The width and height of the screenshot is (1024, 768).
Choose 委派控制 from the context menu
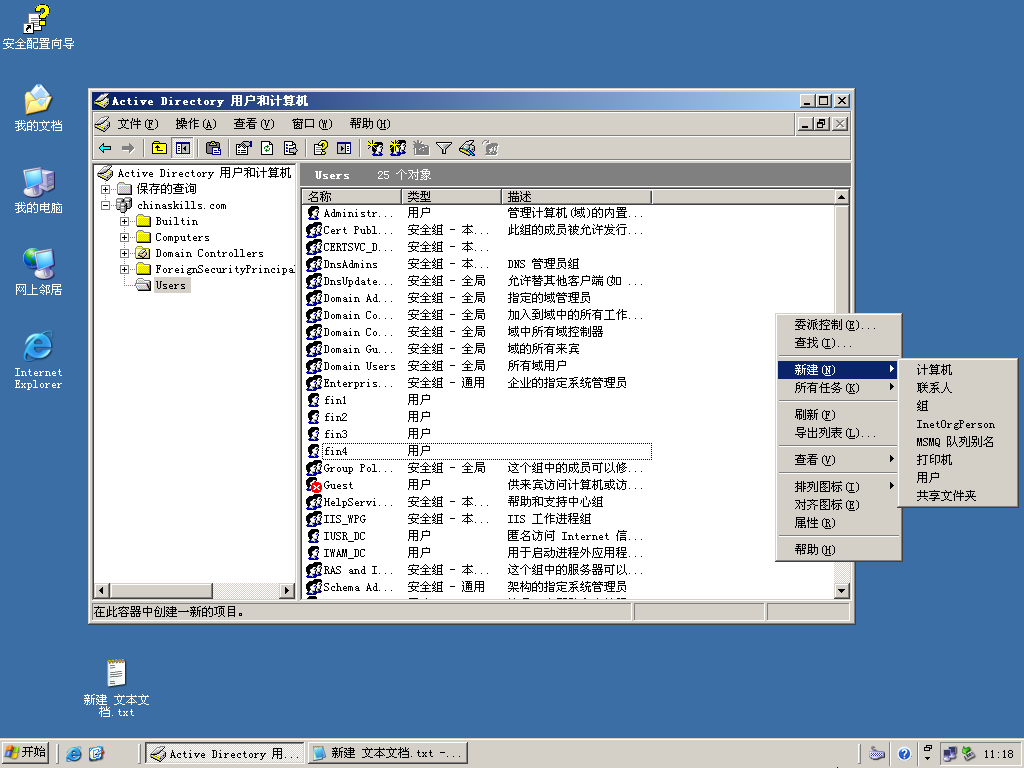coord(839,325)
